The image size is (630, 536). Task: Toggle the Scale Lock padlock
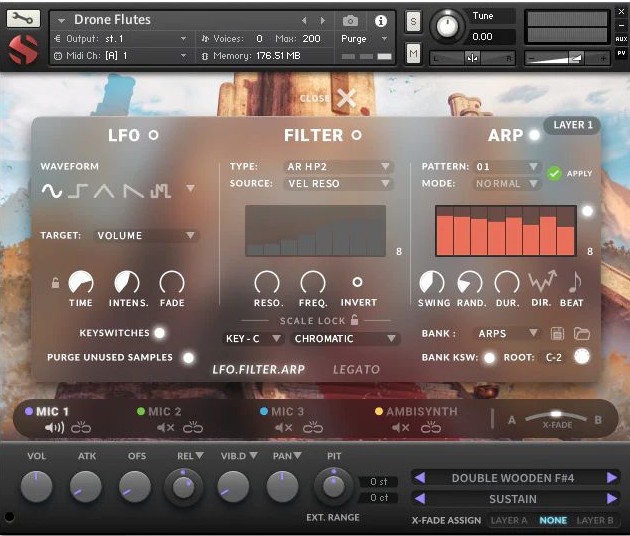(354, 320)
